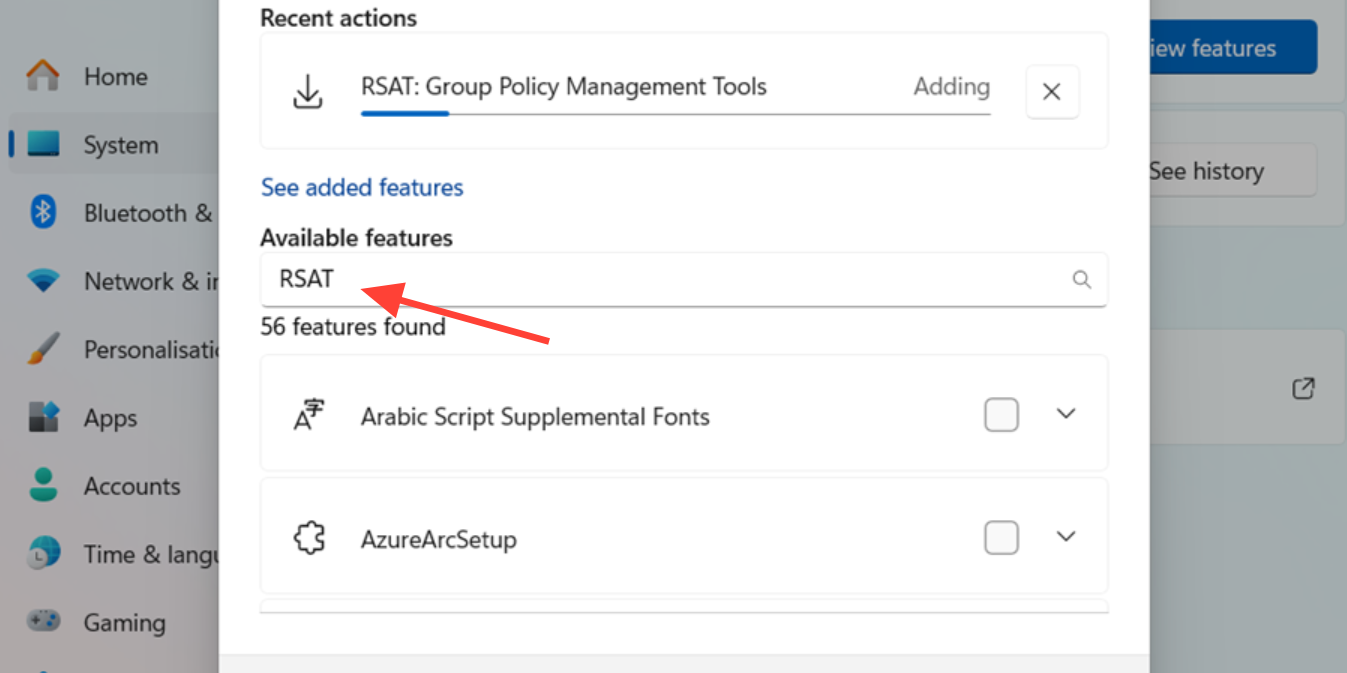This screenshot has width=1347, height=673.
Task: Click the Available features heading
Action: (x=356, y=237)
